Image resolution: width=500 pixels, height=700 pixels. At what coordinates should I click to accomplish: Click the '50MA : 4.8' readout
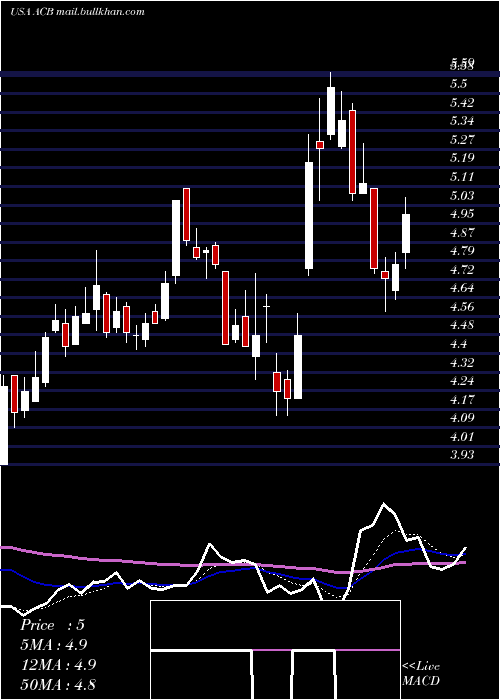[58, 684]
